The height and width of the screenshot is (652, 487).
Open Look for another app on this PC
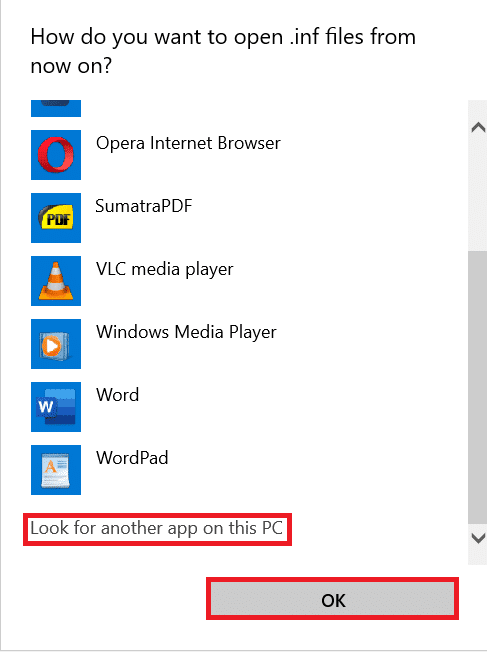pyautogui.click(x=157, y=528)
